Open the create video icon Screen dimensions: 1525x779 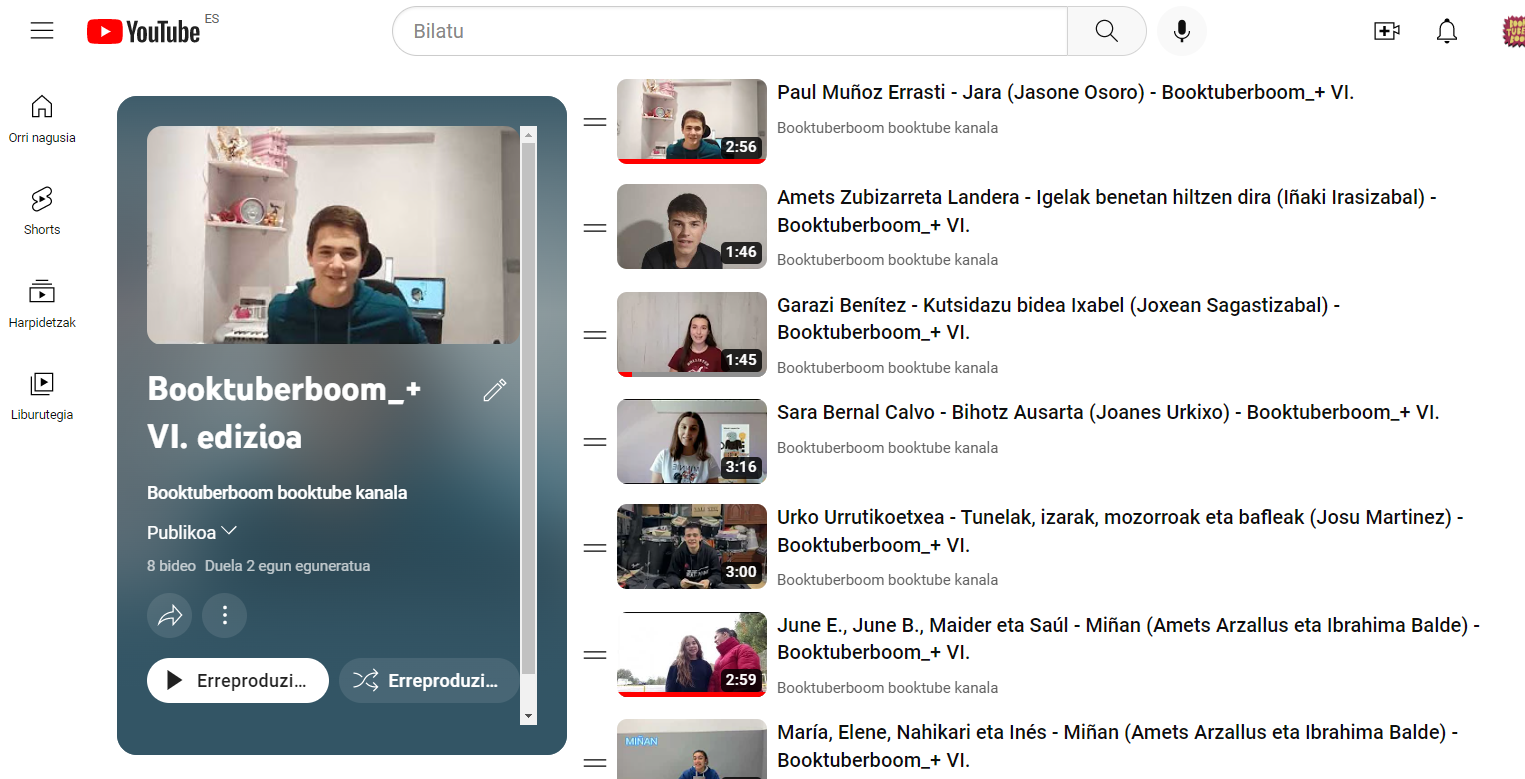coord(1387,31)
